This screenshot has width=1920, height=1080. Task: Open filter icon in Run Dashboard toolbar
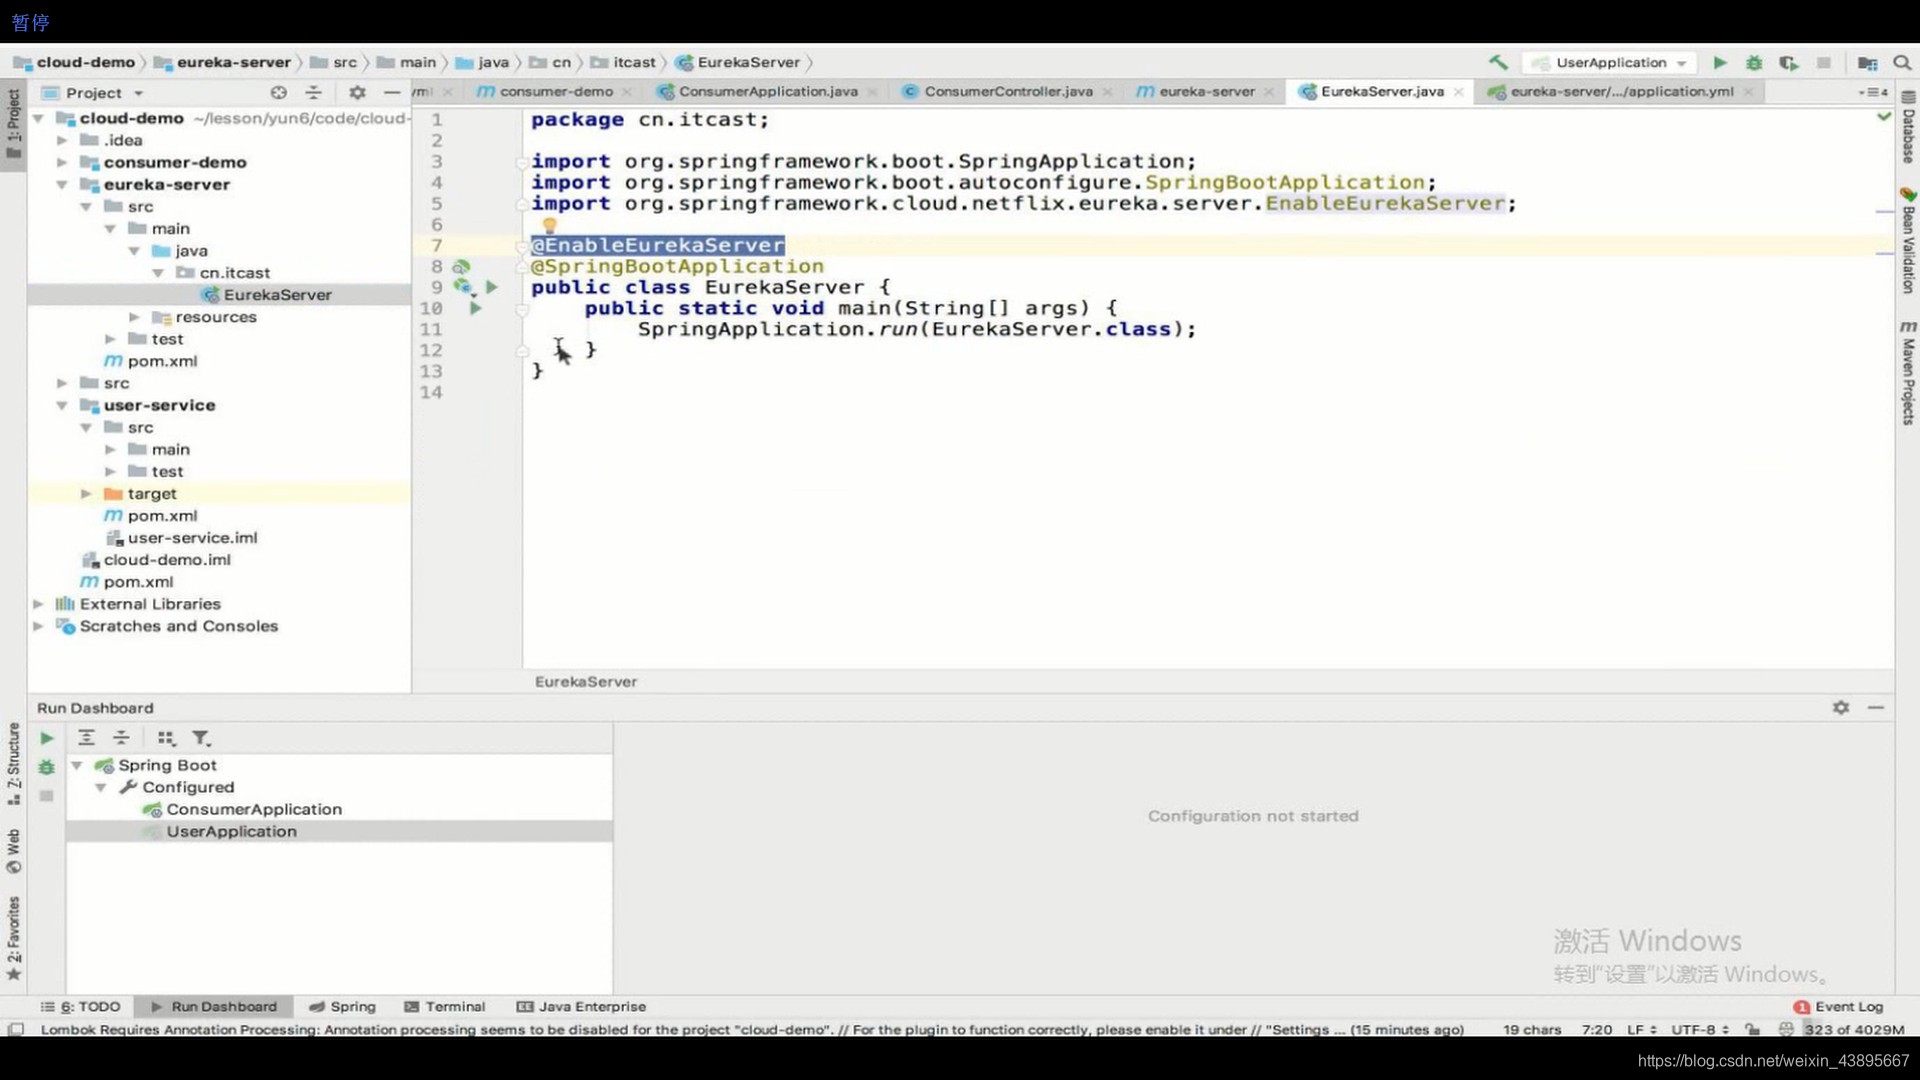[201, 738]
